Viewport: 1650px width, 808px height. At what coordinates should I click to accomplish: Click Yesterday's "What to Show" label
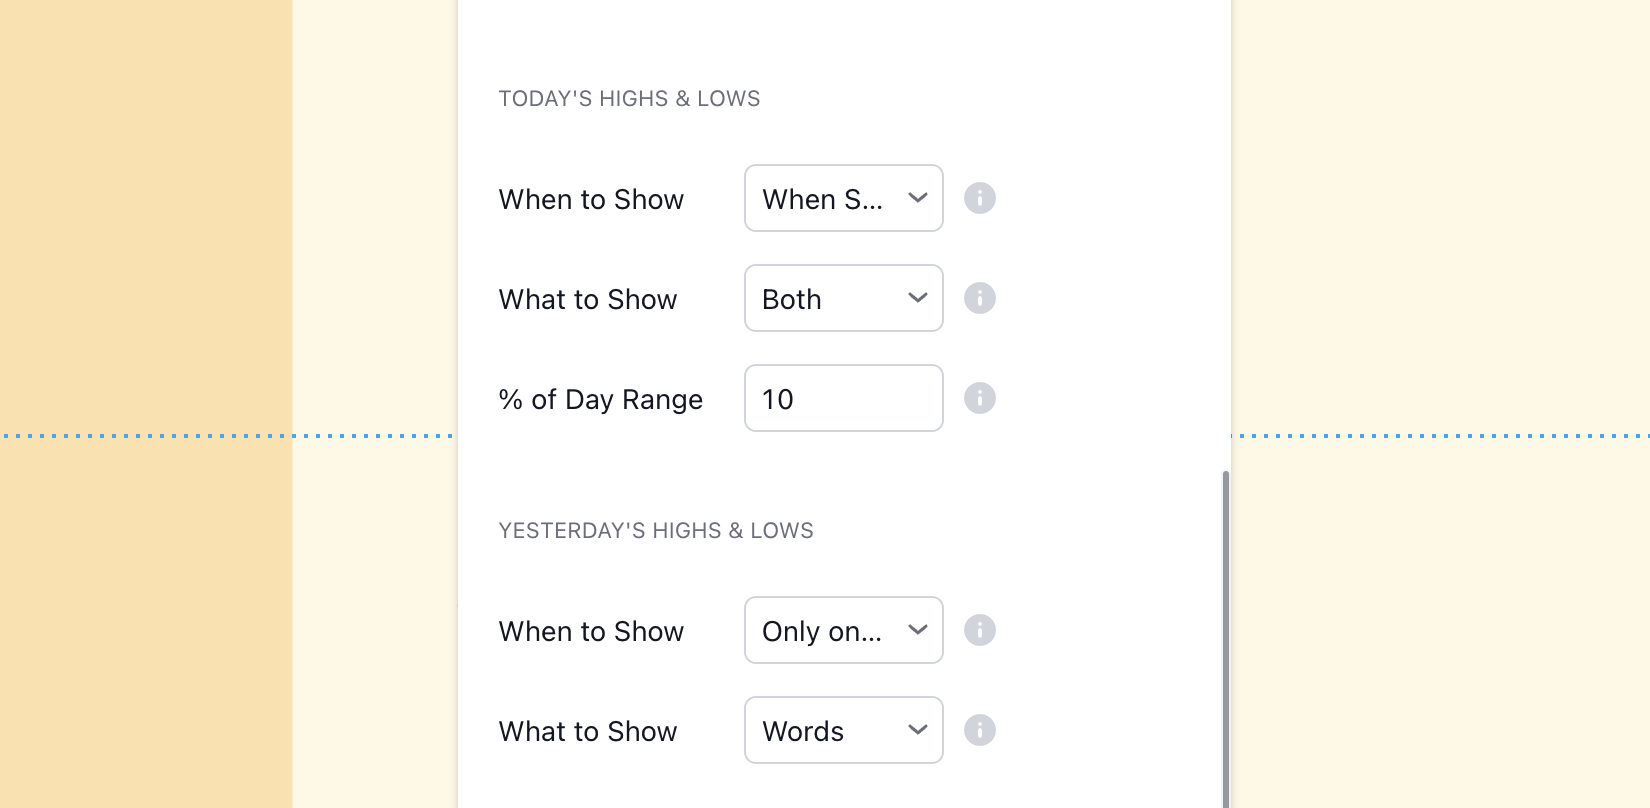(x=588, y=732)
